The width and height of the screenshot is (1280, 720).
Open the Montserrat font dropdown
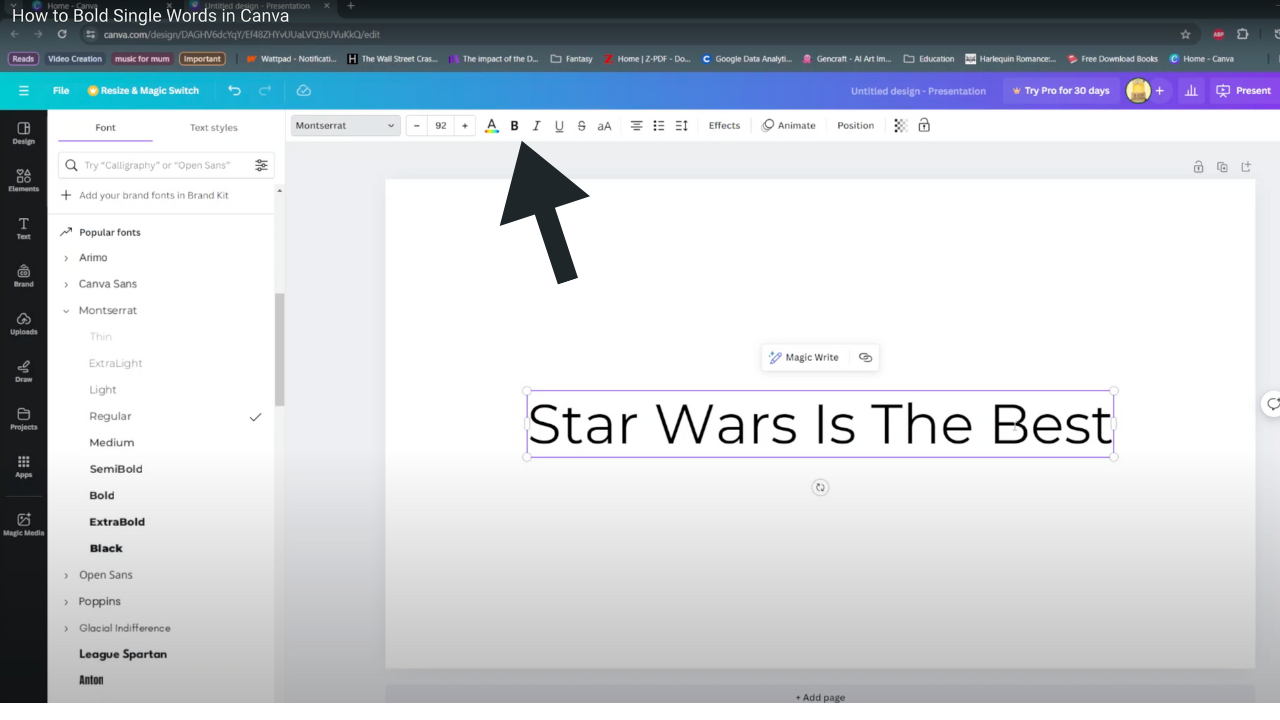(x=346, y=126)
